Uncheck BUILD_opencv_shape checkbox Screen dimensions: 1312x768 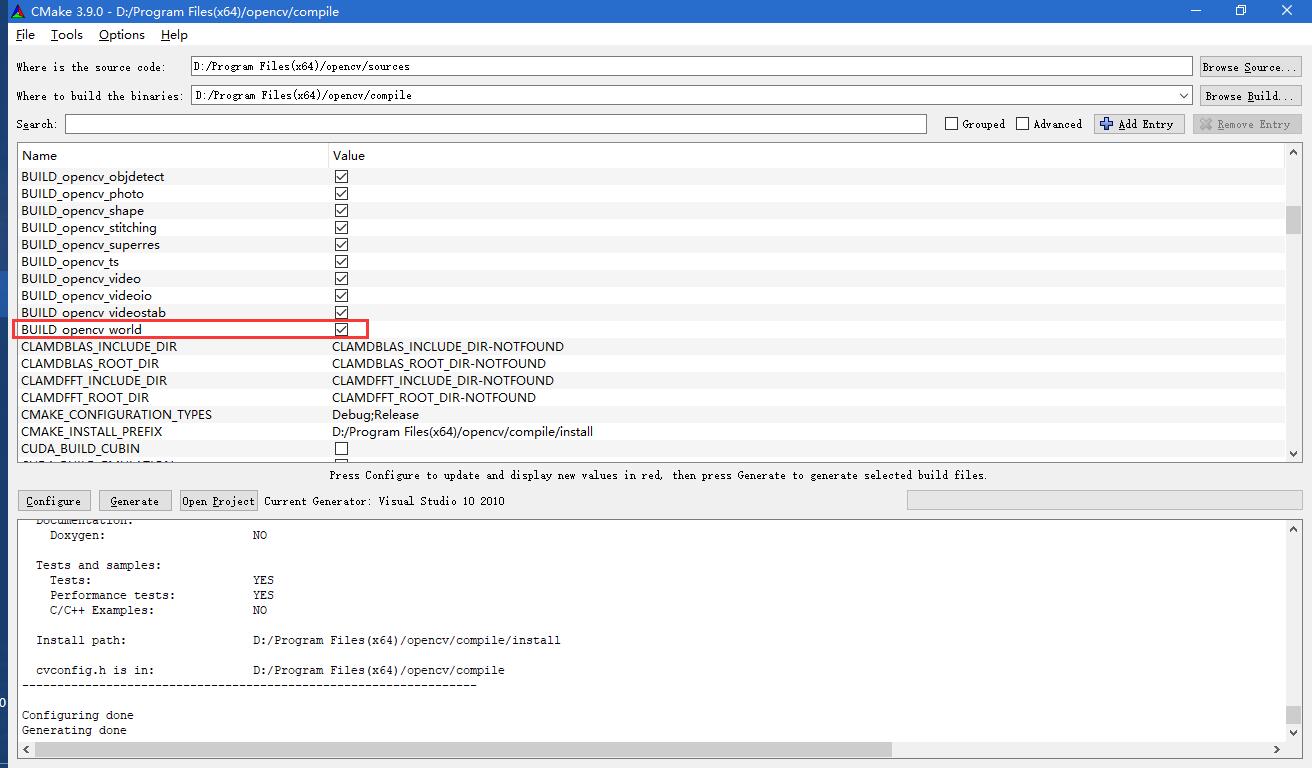click(x=341, y=211)
